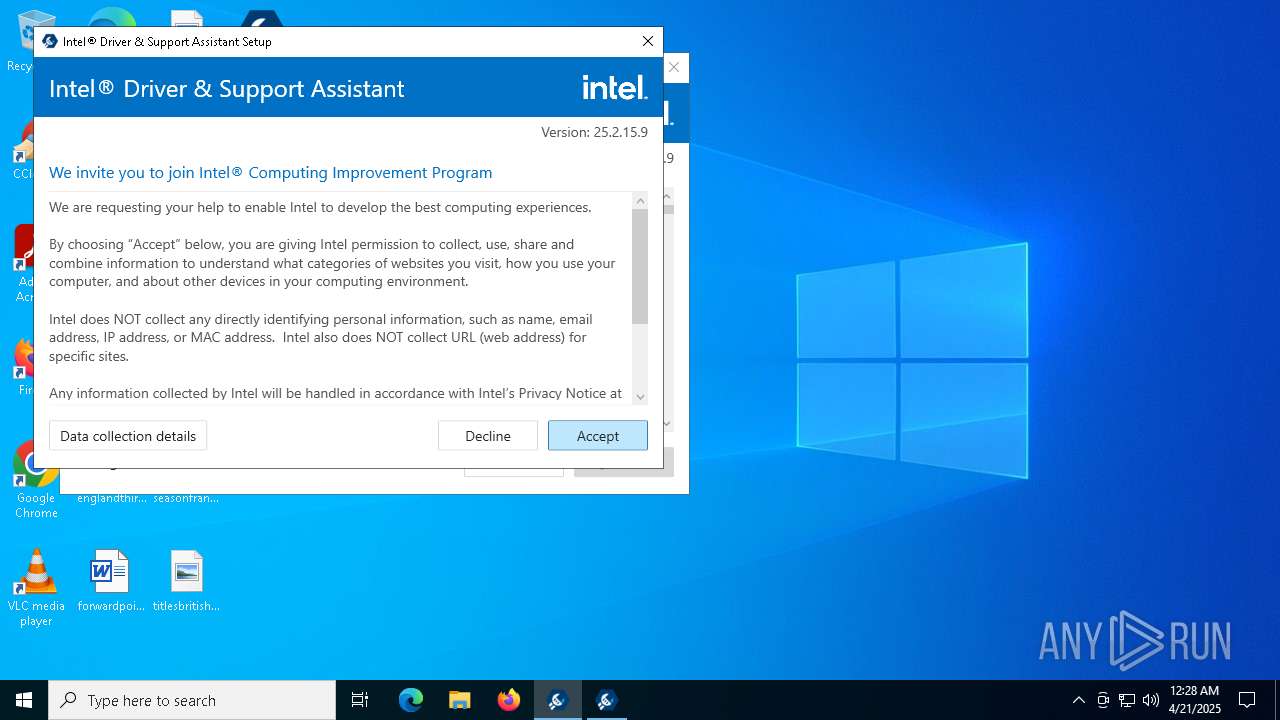Viewport: 1280px width, 720px height.
Task: Click the taskbar search box
Action: pyautogui.click(x=192, y=700)
